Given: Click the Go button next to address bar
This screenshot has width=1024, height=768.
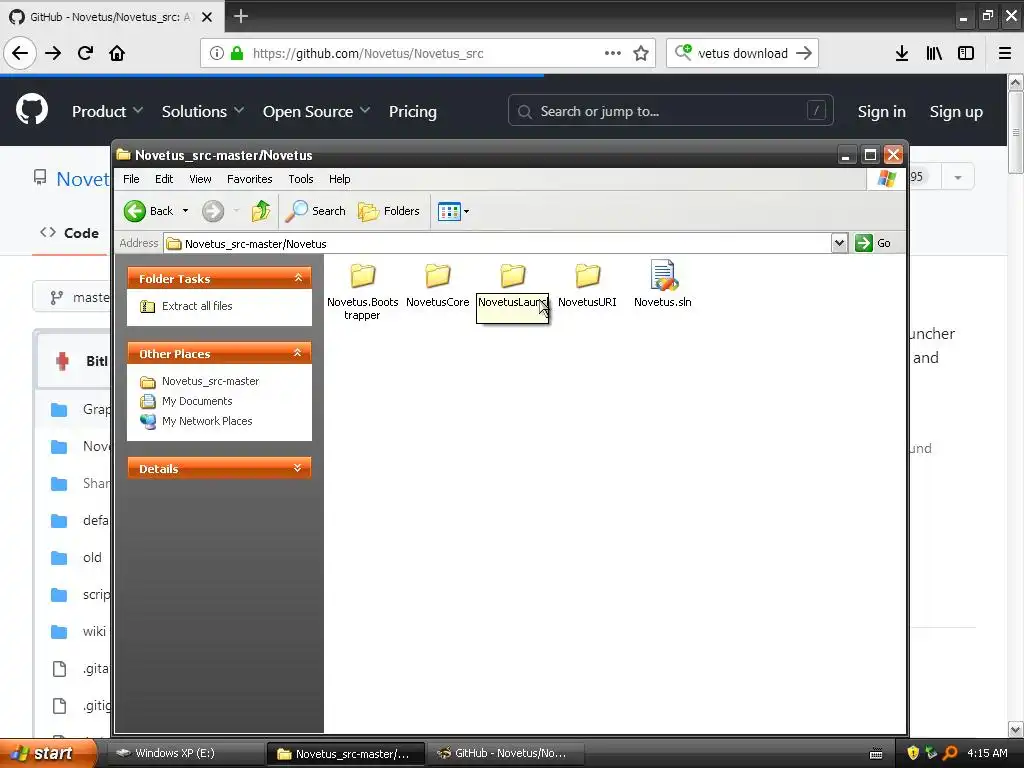Looking at the screenshot, I should coord(873,243).
